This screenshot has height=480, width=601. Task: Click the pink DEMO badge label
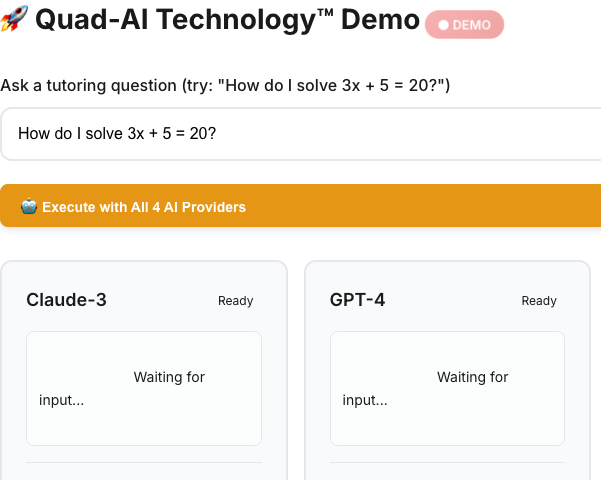point(465,26)
